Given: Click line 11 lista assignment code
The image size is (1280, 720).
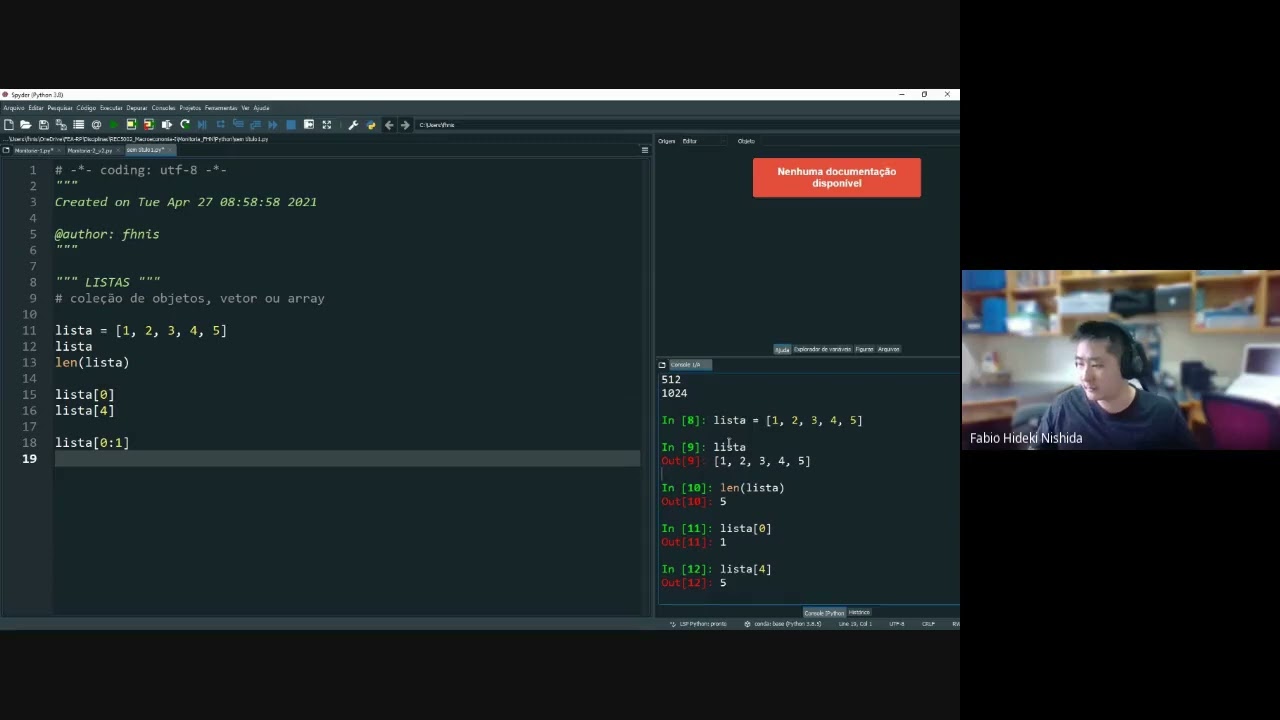Looking at the screenshot, I should pos(141,331).
